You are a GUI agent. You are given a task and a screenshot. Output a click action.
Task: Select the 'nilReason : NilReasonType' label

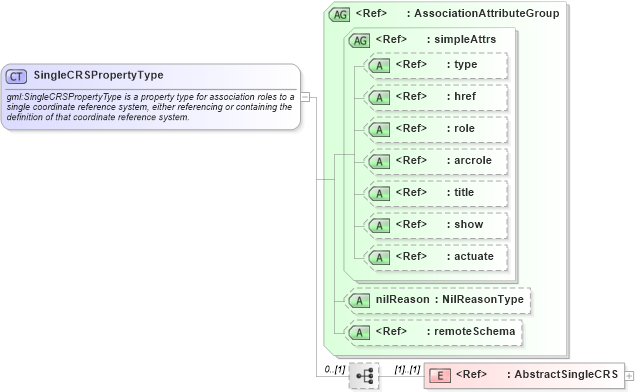coord(450,299)
